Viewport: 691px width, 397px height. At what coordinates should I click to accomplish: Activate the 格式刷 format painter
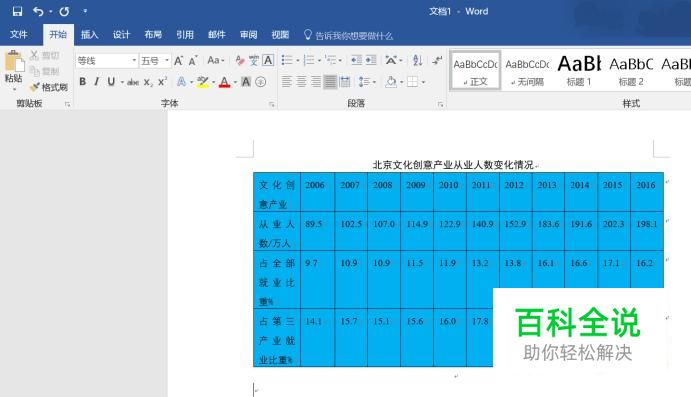point(48,87)
